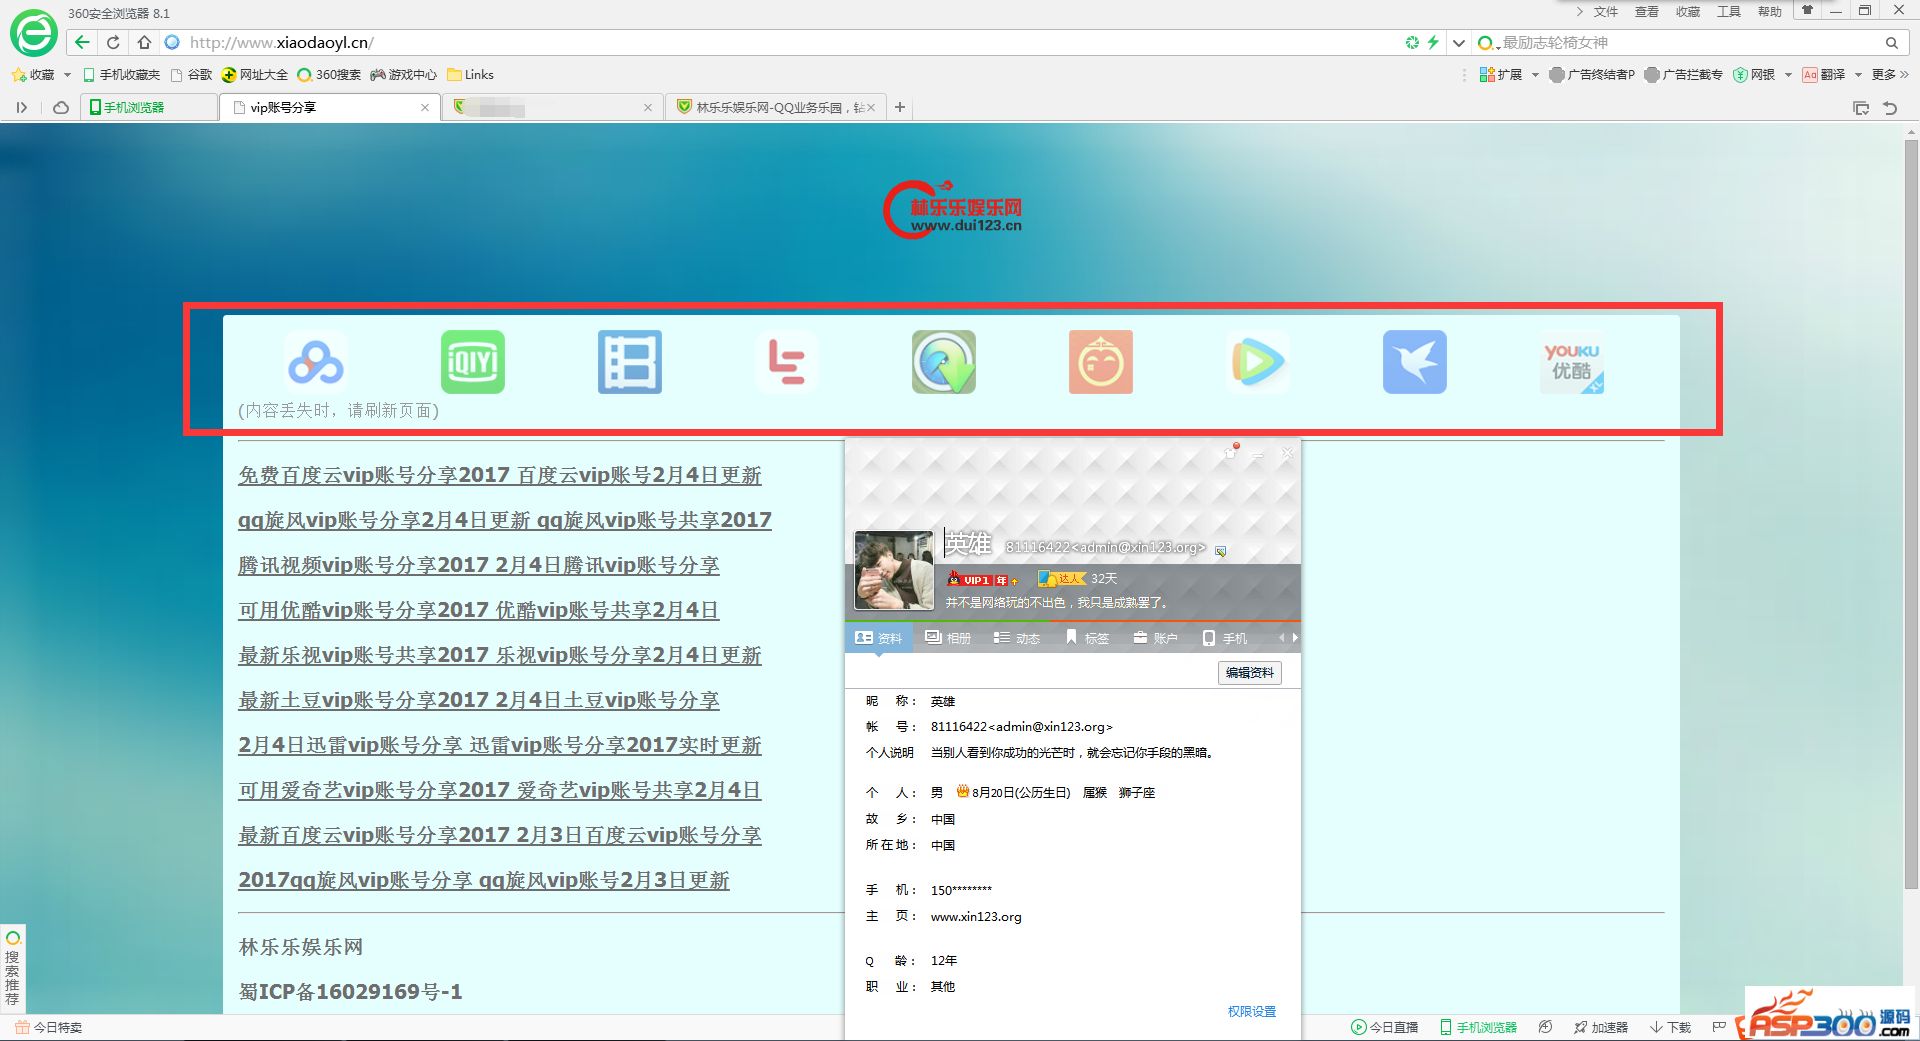Open the red LeTV icon
This screenshot has width=1920, height=1041.
click(x=787, y=362)
